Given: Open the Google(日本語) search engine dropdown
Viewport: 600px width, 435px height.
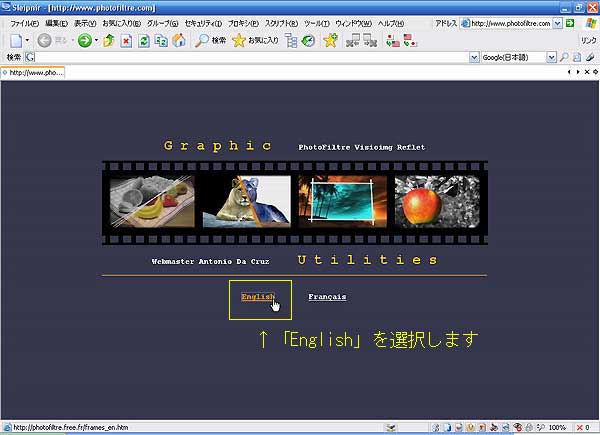Looking at the screenshot, I should point(551,57).
